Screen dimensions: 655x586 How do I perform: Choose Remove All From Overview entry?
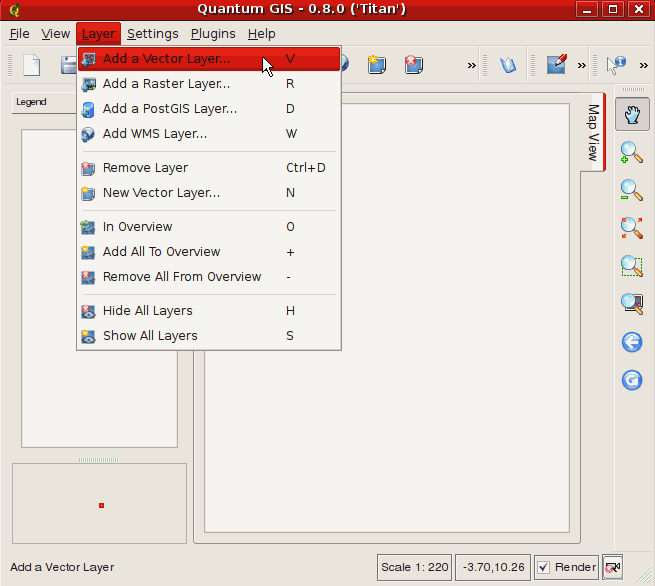209,277
